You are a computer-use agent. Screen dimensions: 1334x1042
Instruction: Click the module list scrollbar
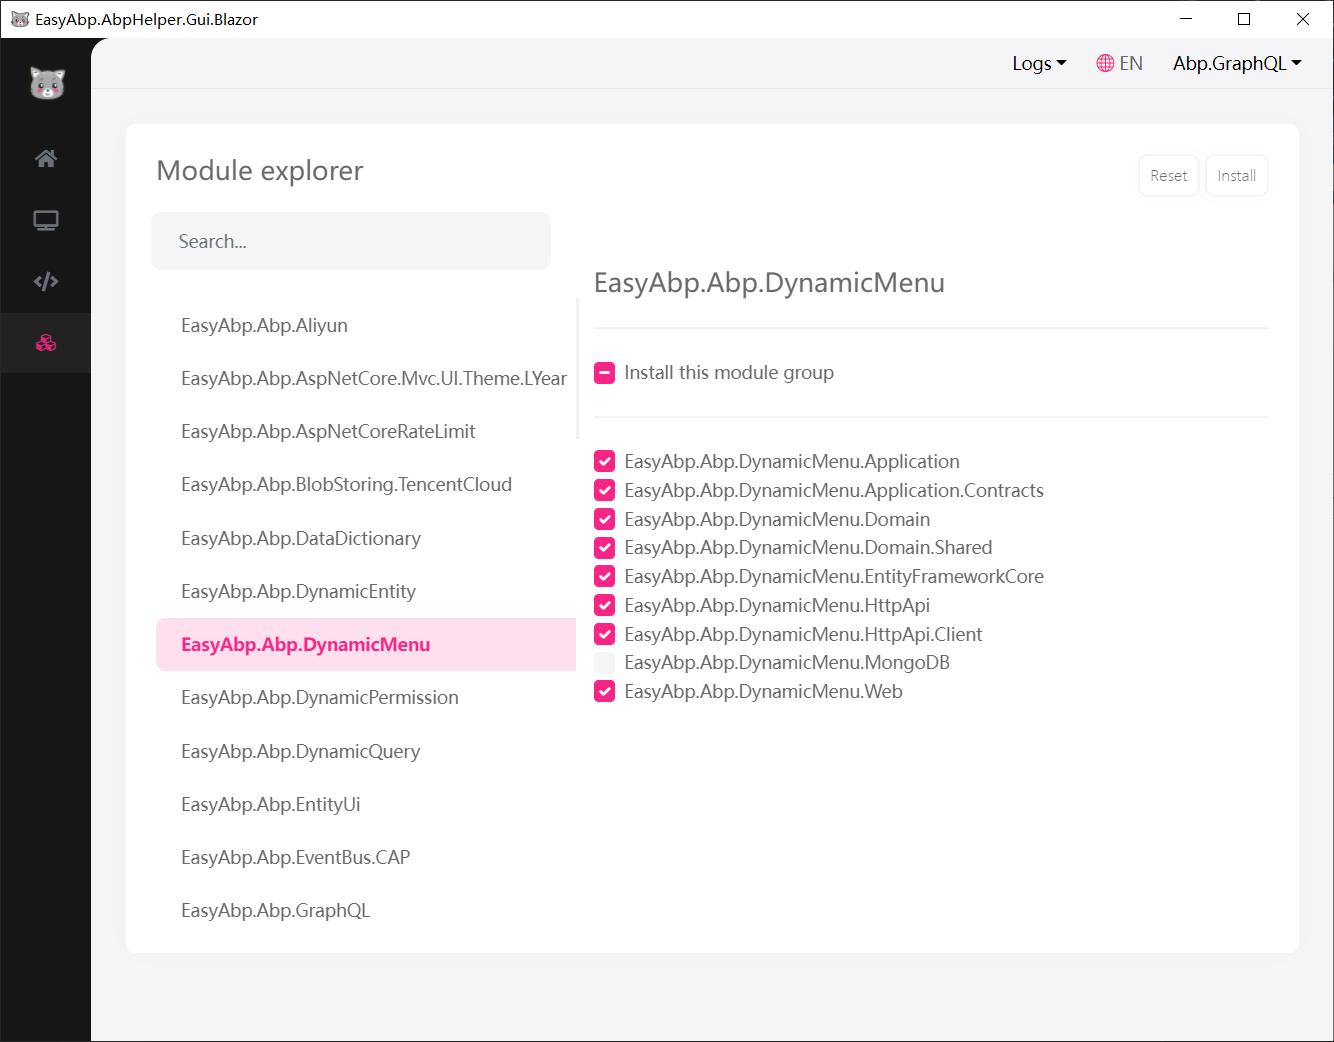pyautogui.click(x=578, y=368)
